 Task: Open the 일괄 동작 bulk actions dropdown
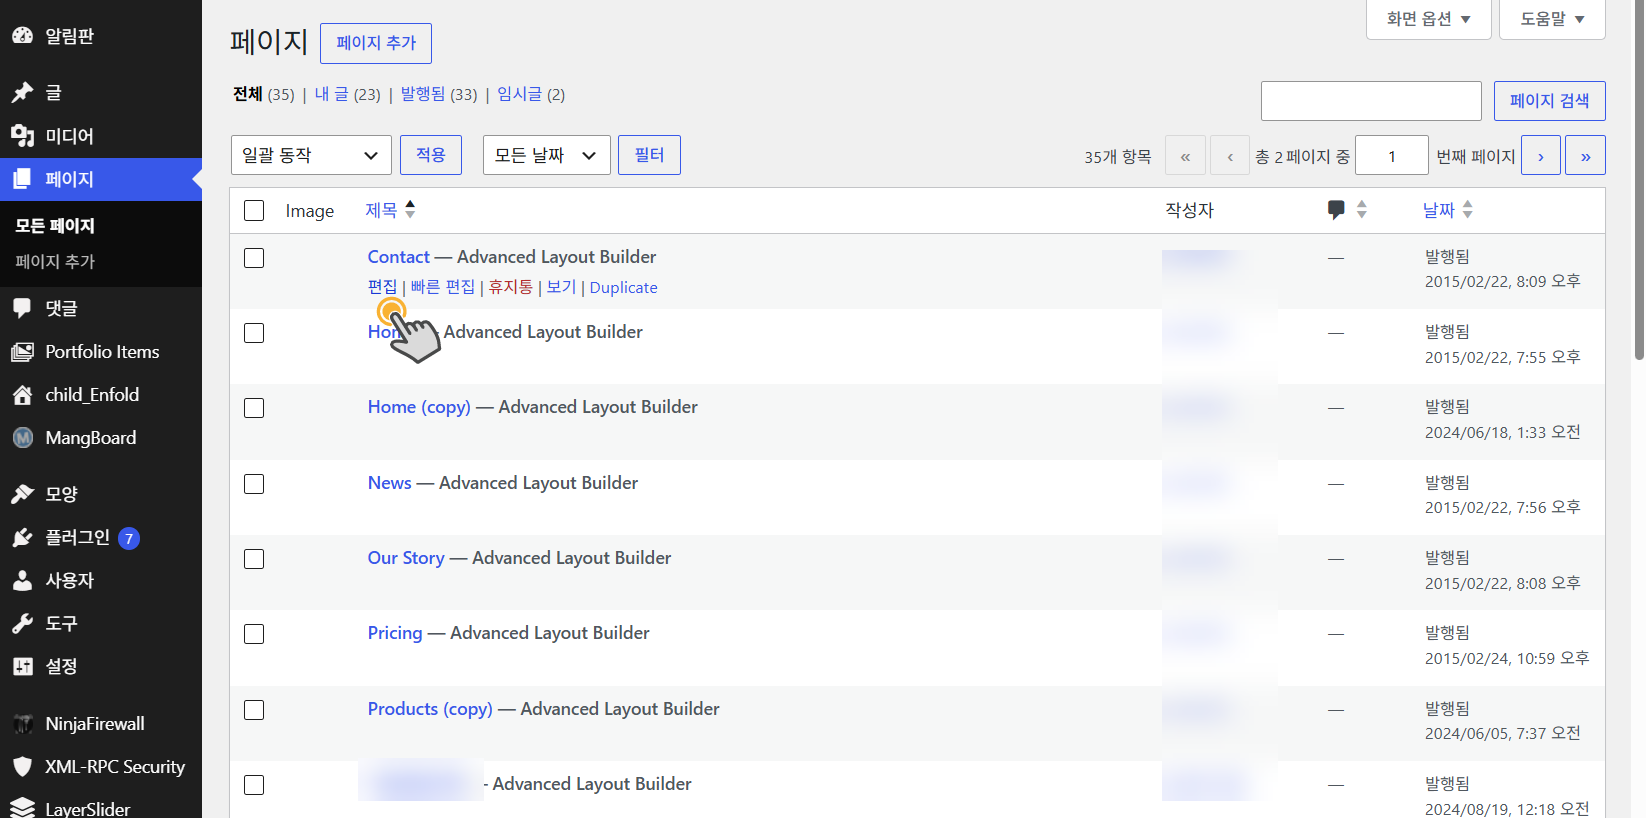[311, 155]
